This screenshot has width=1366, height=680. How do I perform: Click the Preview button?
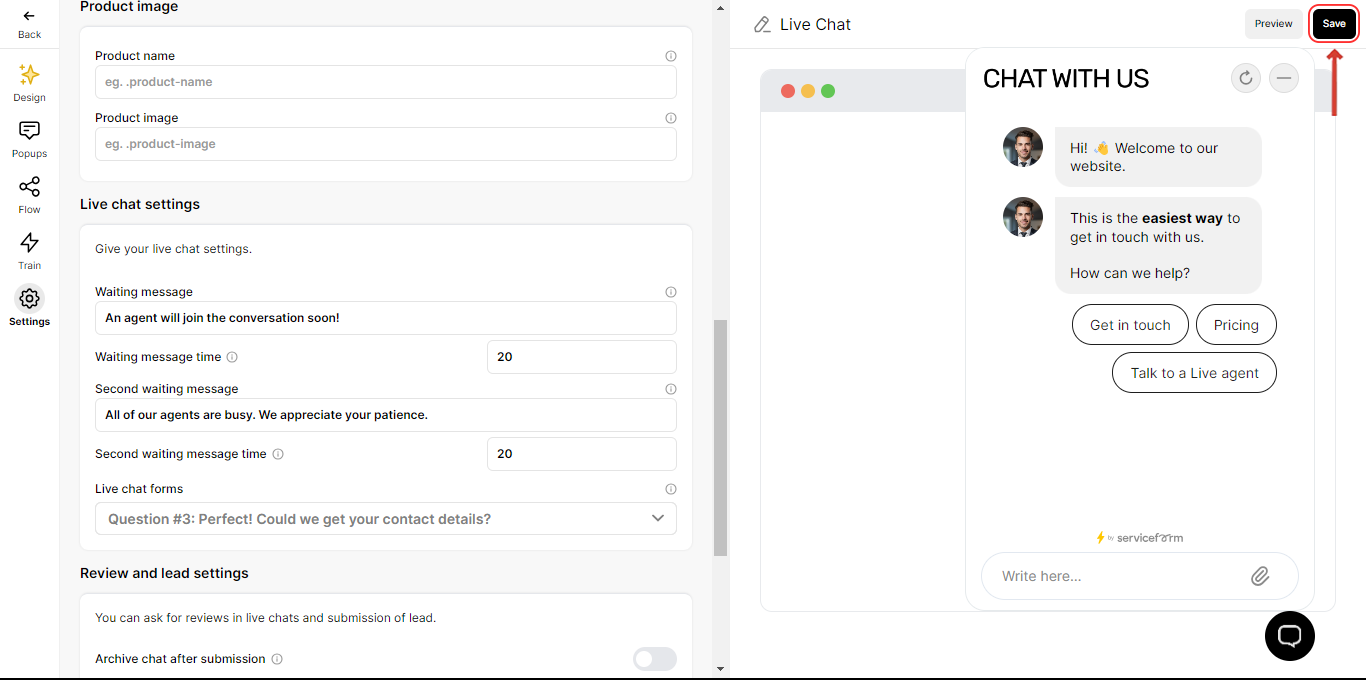click(x=1274, y=24)
